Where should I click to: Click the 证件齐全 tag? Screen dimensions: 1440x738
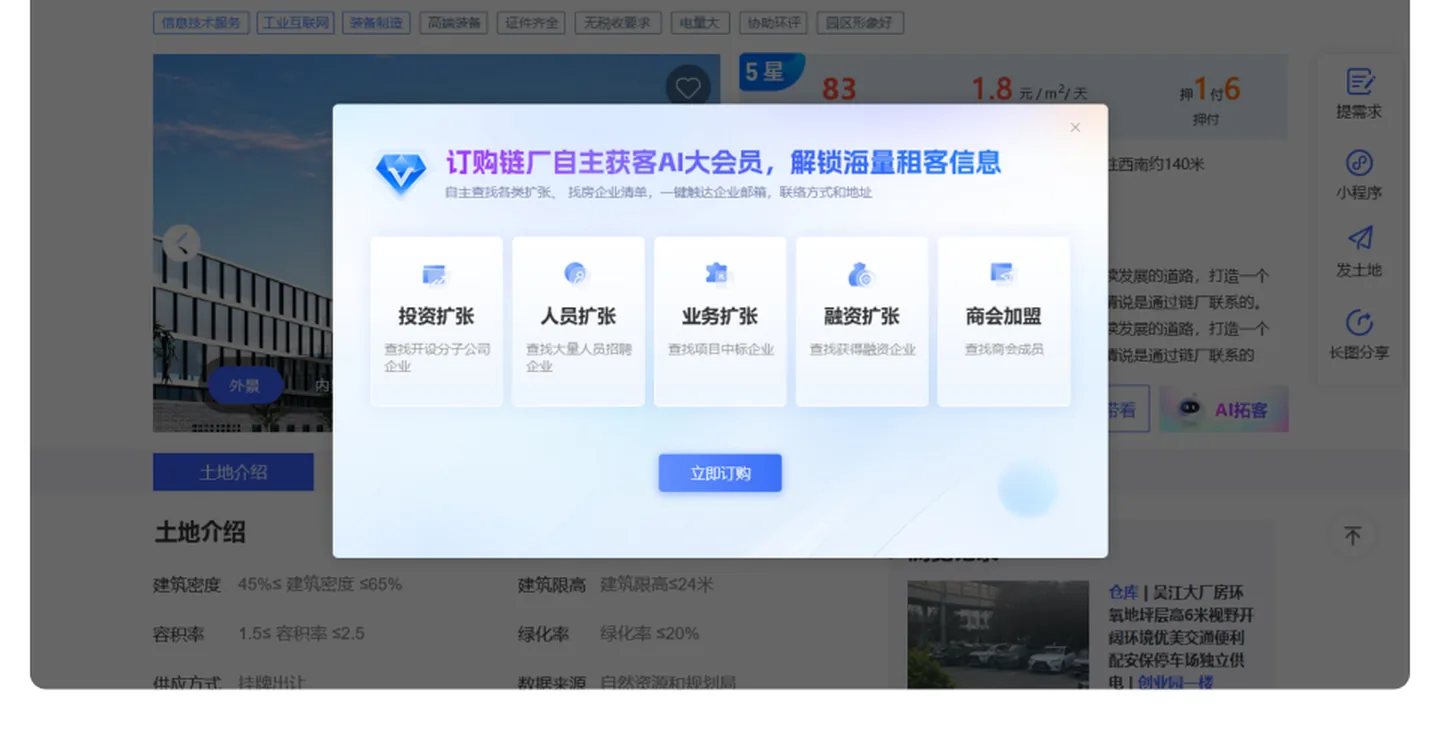point(532,23)
